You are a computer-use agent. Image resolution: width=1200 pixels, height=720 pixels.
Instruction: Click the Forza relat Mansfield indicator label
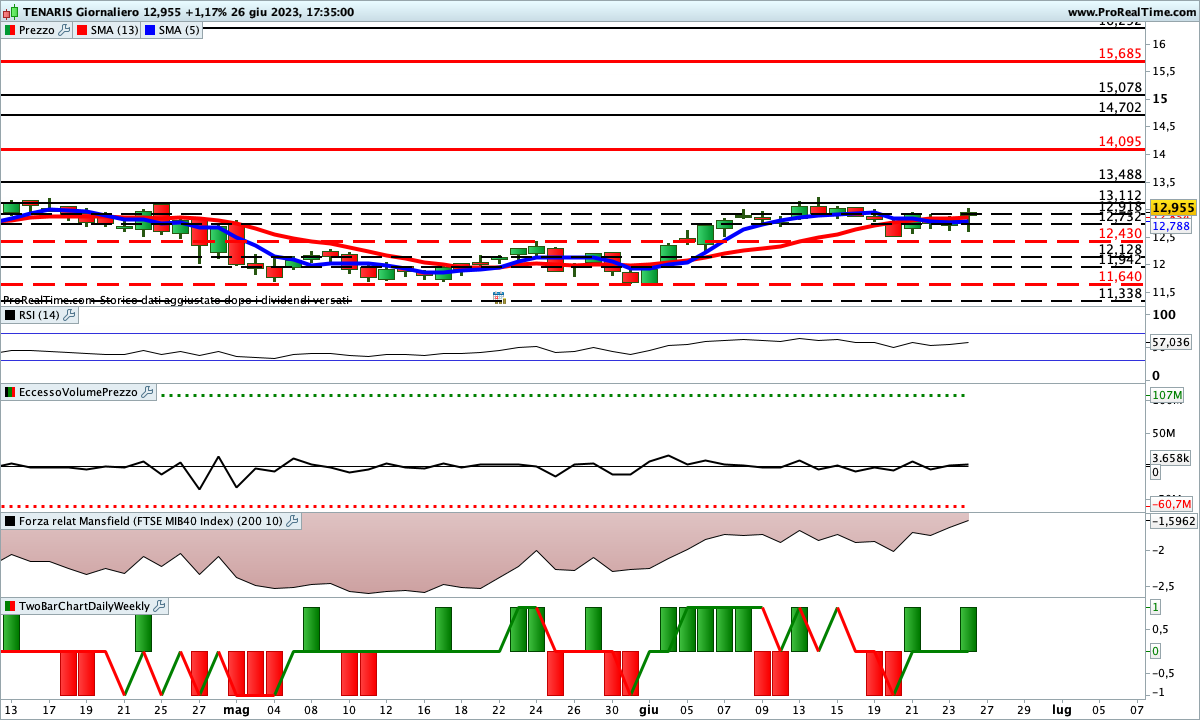tap(151, 521)
